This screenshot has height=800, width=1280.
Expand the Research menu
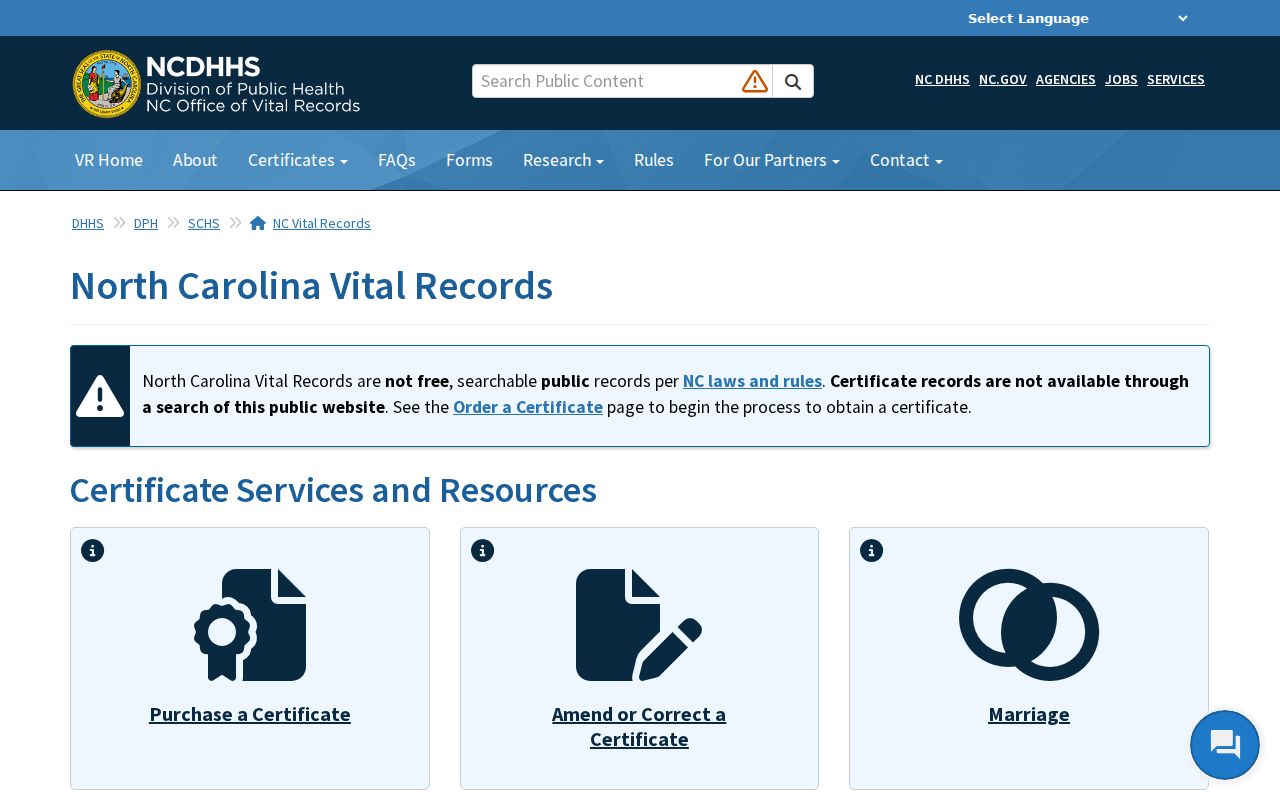tap(563, 160)
